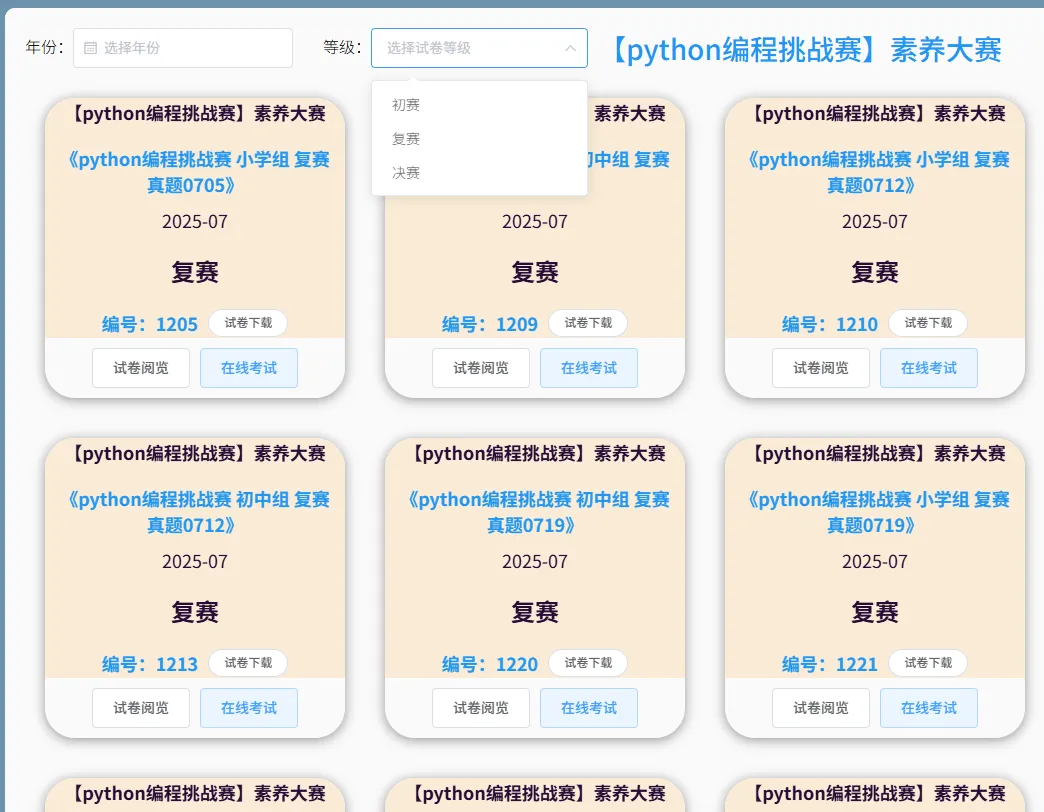Preview paper 1205 with 试卷阅览
Viewport: 1044px width, 812px height.
pyautogui.click(x=140, y=367)
